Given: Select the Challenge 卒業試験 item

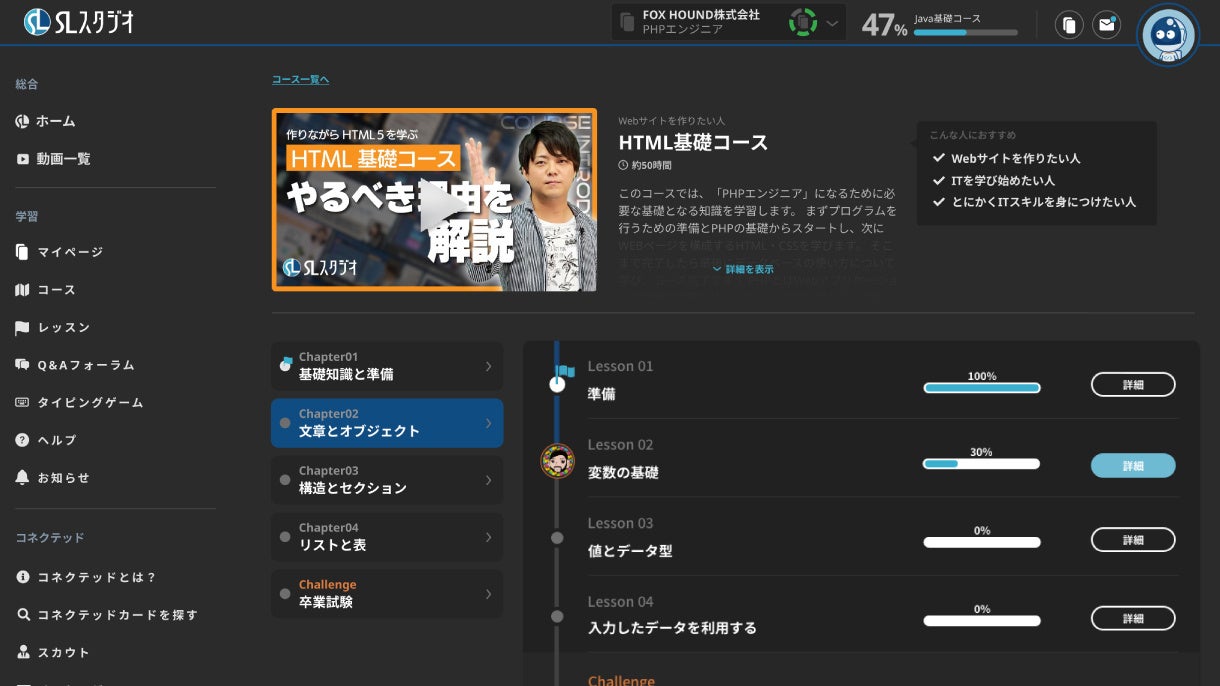Looking at the screenshot, I should (386, 593).
